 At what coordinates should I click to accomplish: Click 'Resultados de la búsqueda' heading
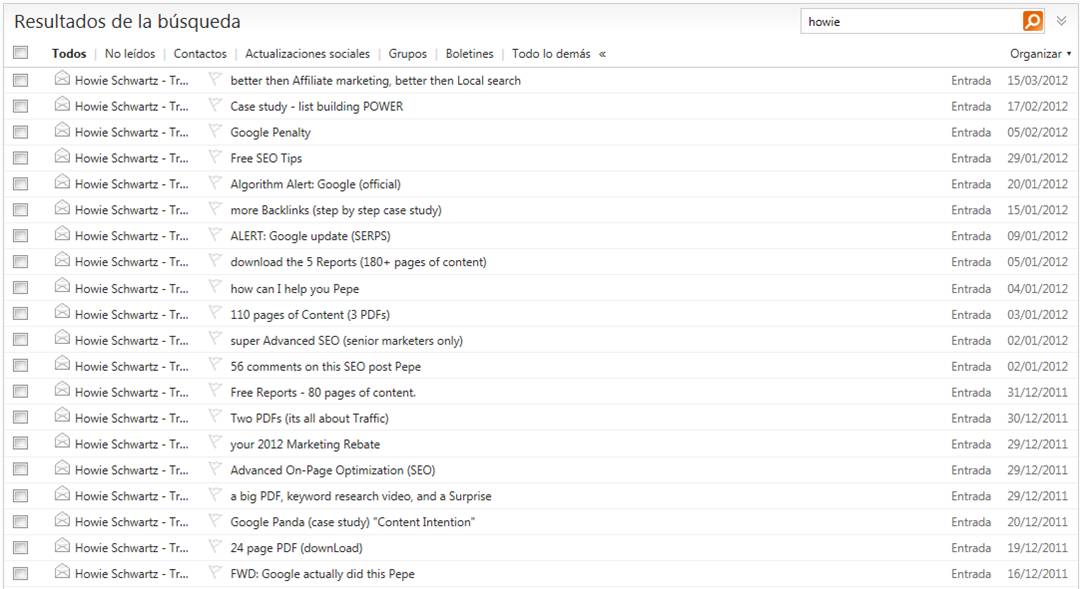click(127, 22)
